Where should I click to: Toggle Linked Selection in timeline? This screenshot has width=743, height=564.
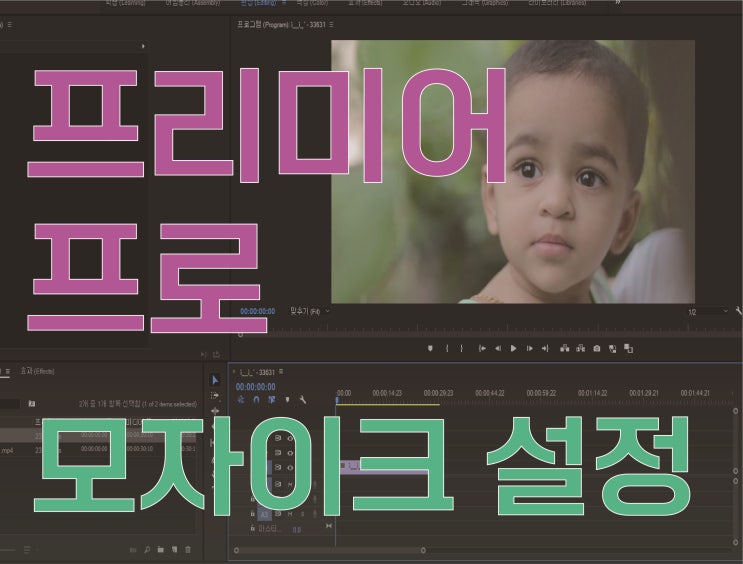272,400
